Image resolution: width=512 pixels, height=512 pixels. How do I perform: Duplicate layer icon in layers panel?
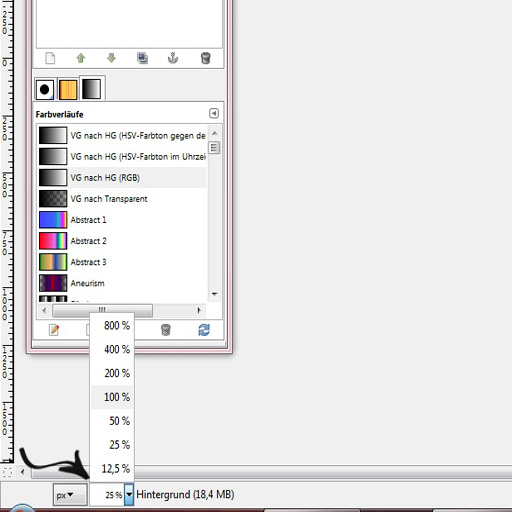142,58
